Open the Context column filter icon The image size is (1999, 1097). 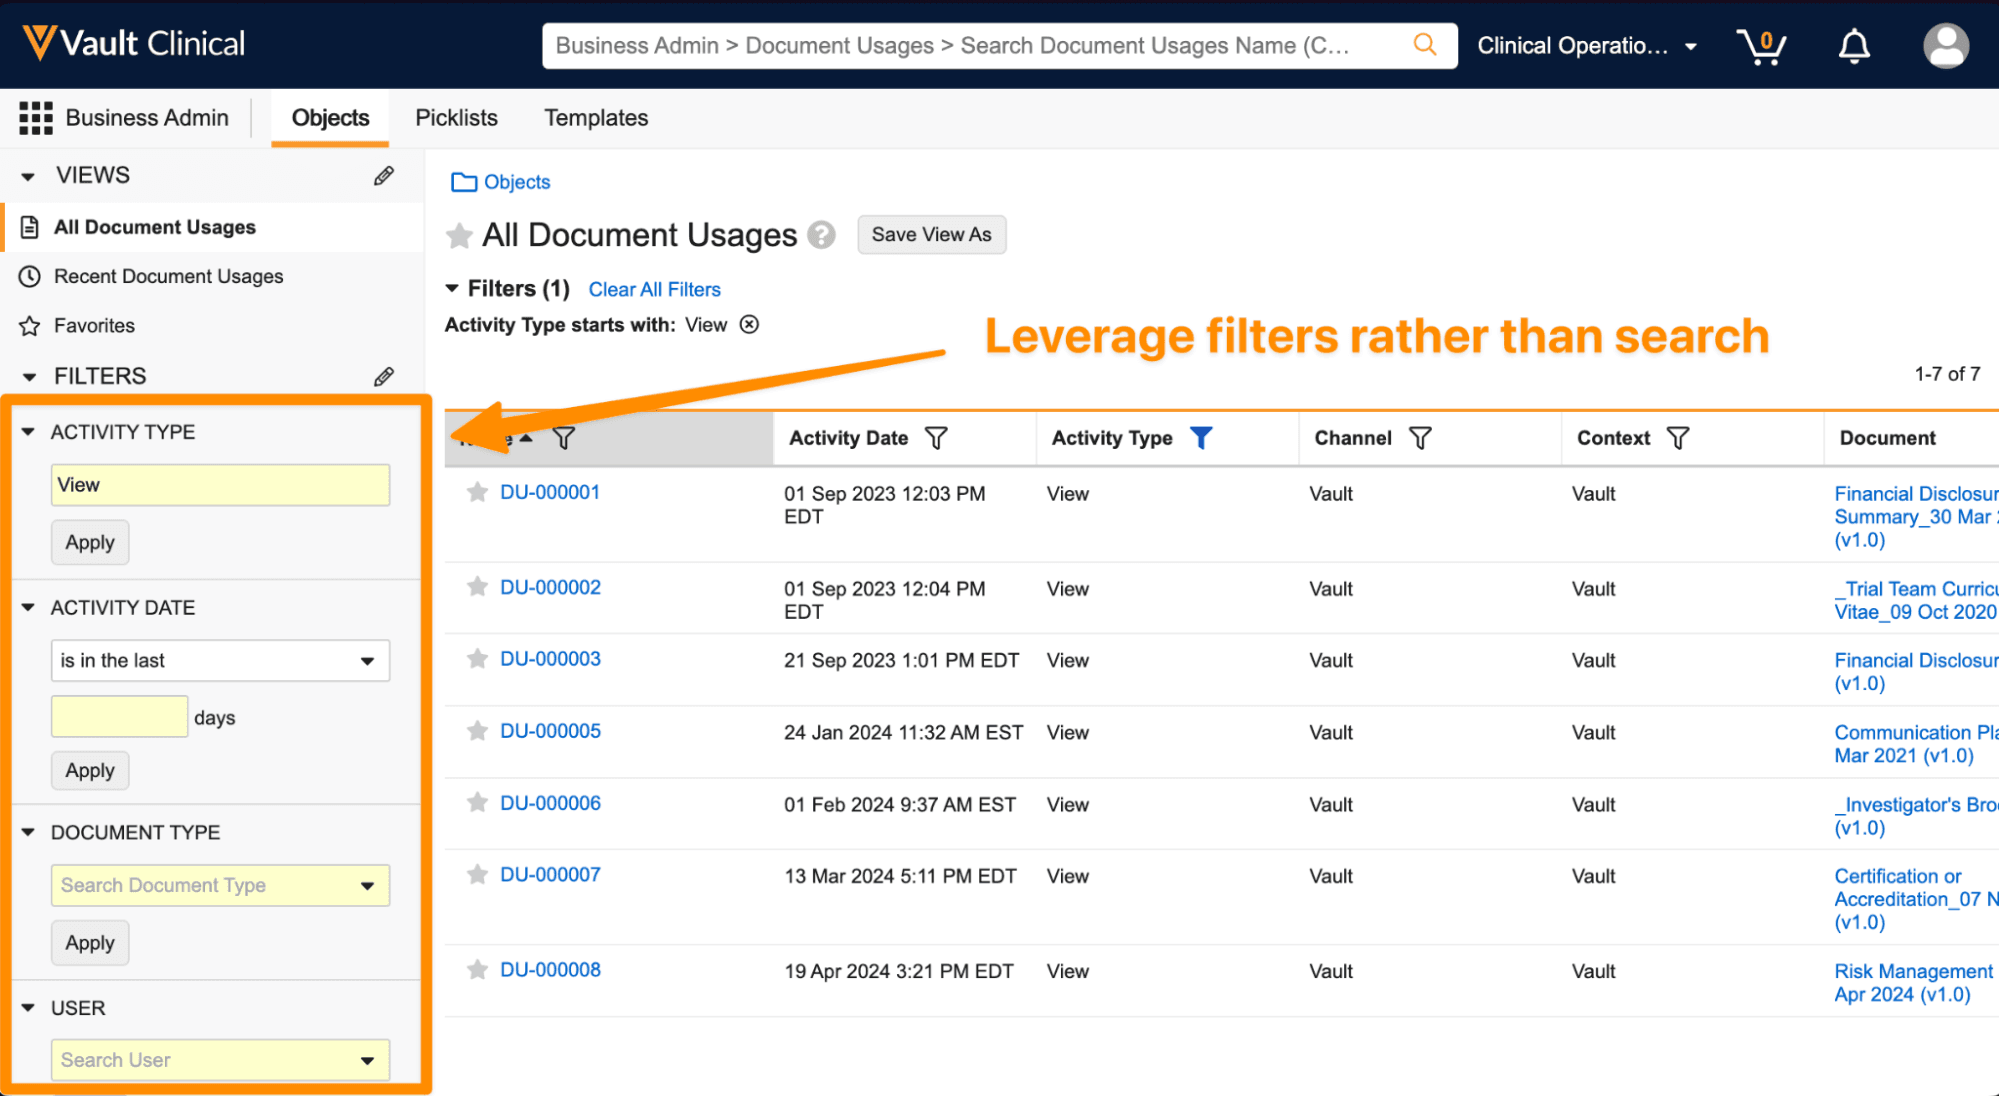coord(1678,438)
